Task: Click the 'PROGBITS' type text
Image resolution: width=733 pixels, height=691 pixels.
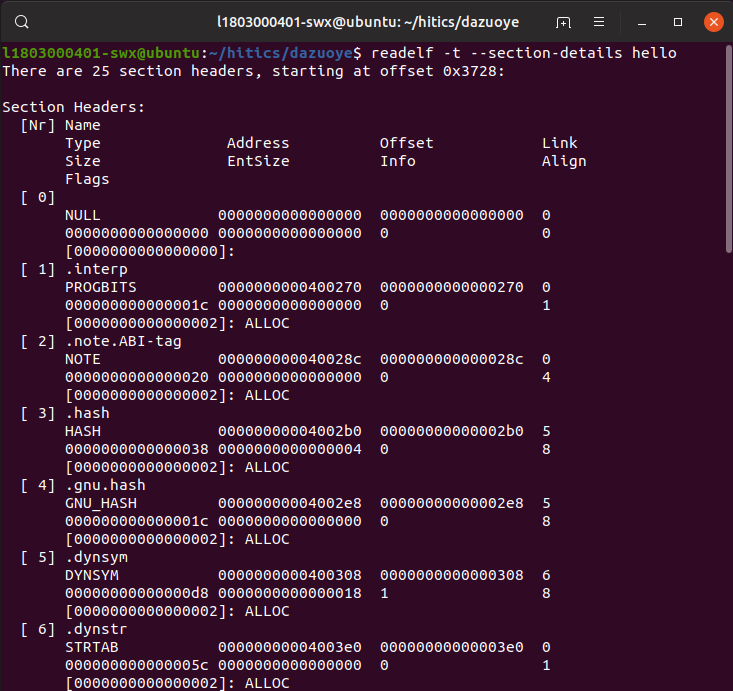Action: (101, 288)
